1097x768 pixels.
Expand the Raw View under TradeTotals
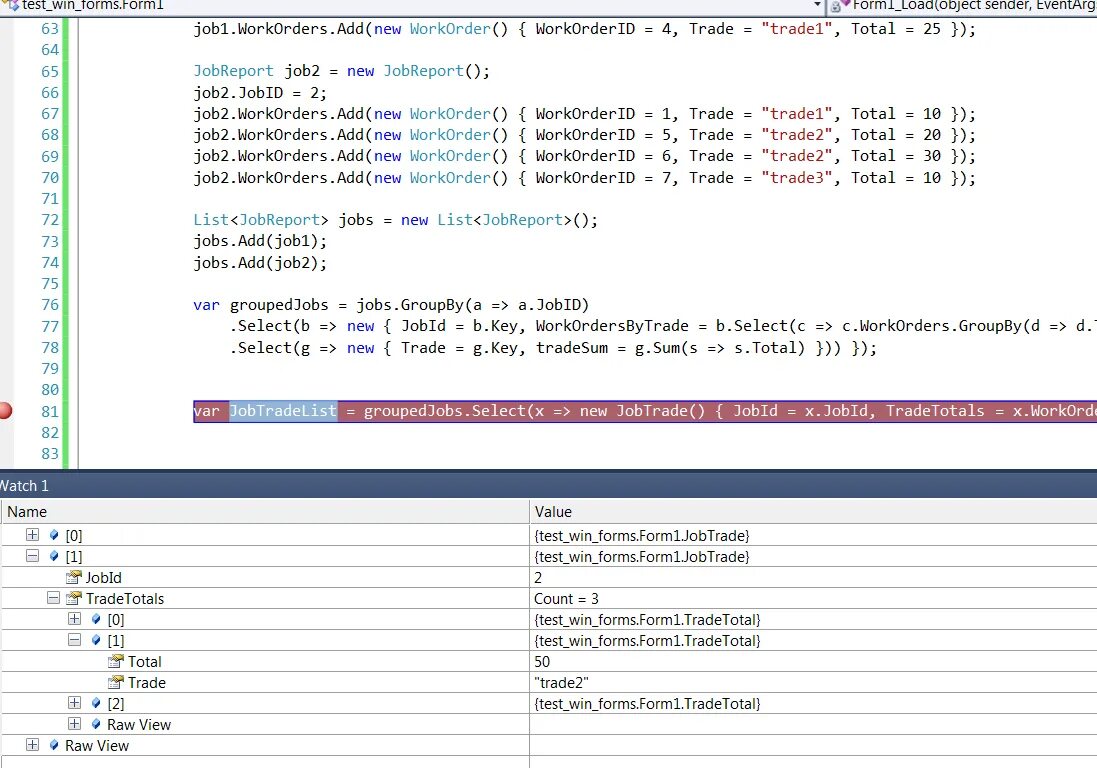74,724
